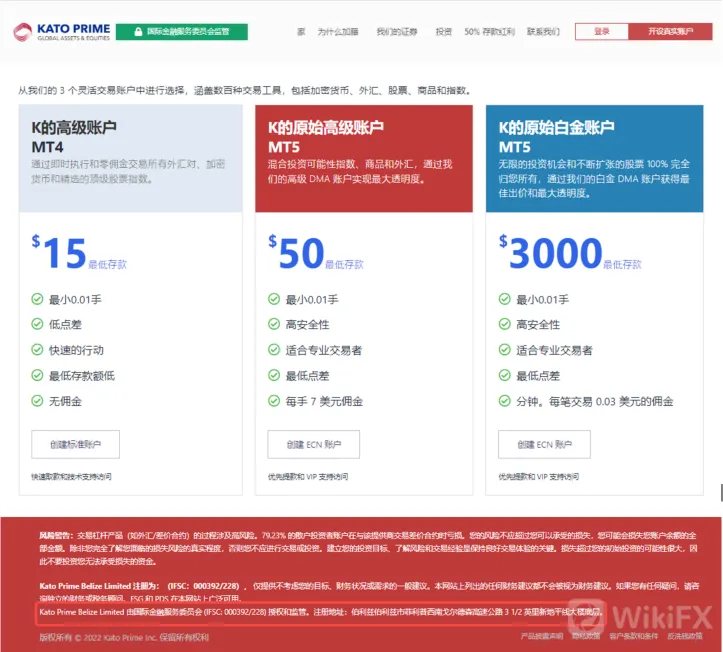Click the 登录 login button
The width and height of the screenshot is (723, 652).
click(x=602, y=31)
